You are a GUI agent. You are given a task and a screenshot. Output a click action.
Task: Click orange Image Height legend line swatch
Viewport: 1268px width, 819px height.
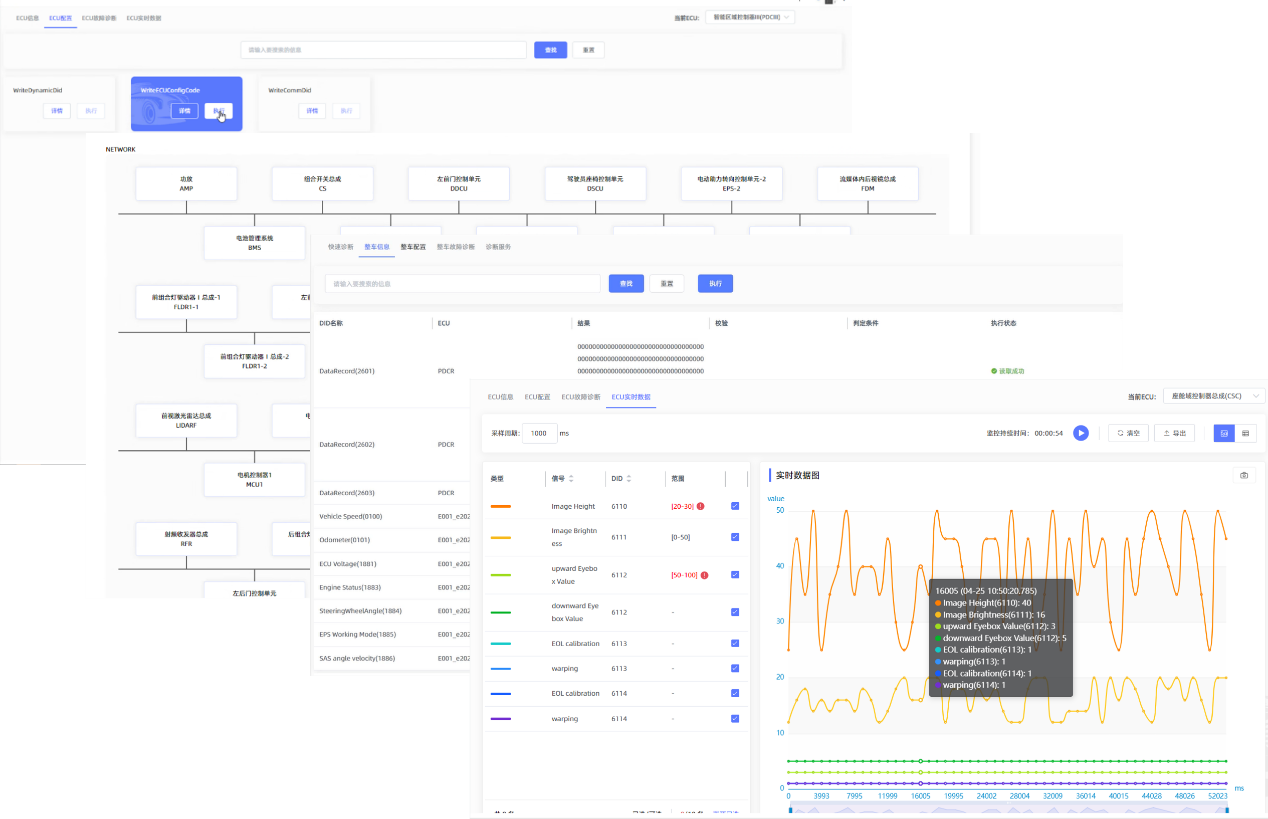[501, 507]
